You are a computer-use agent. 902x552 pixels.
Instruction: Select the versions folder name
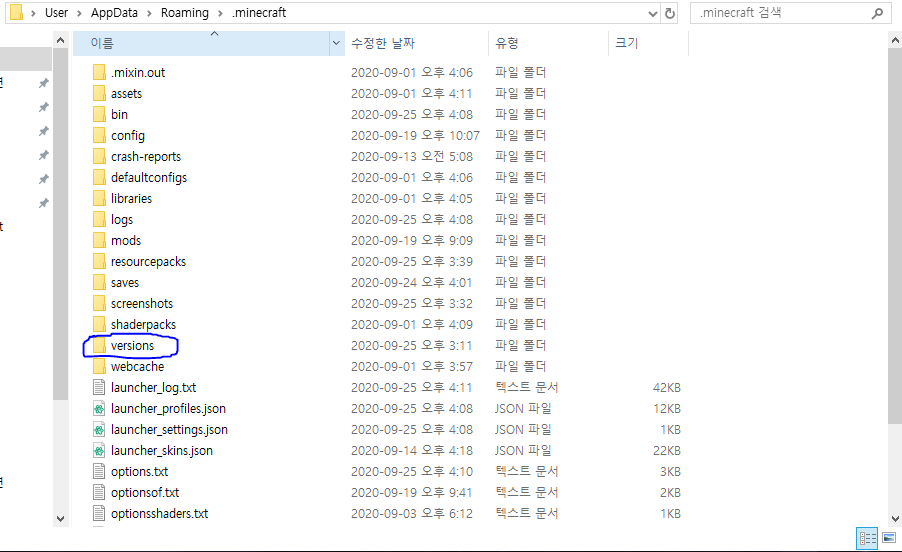(x=132, y=346)
